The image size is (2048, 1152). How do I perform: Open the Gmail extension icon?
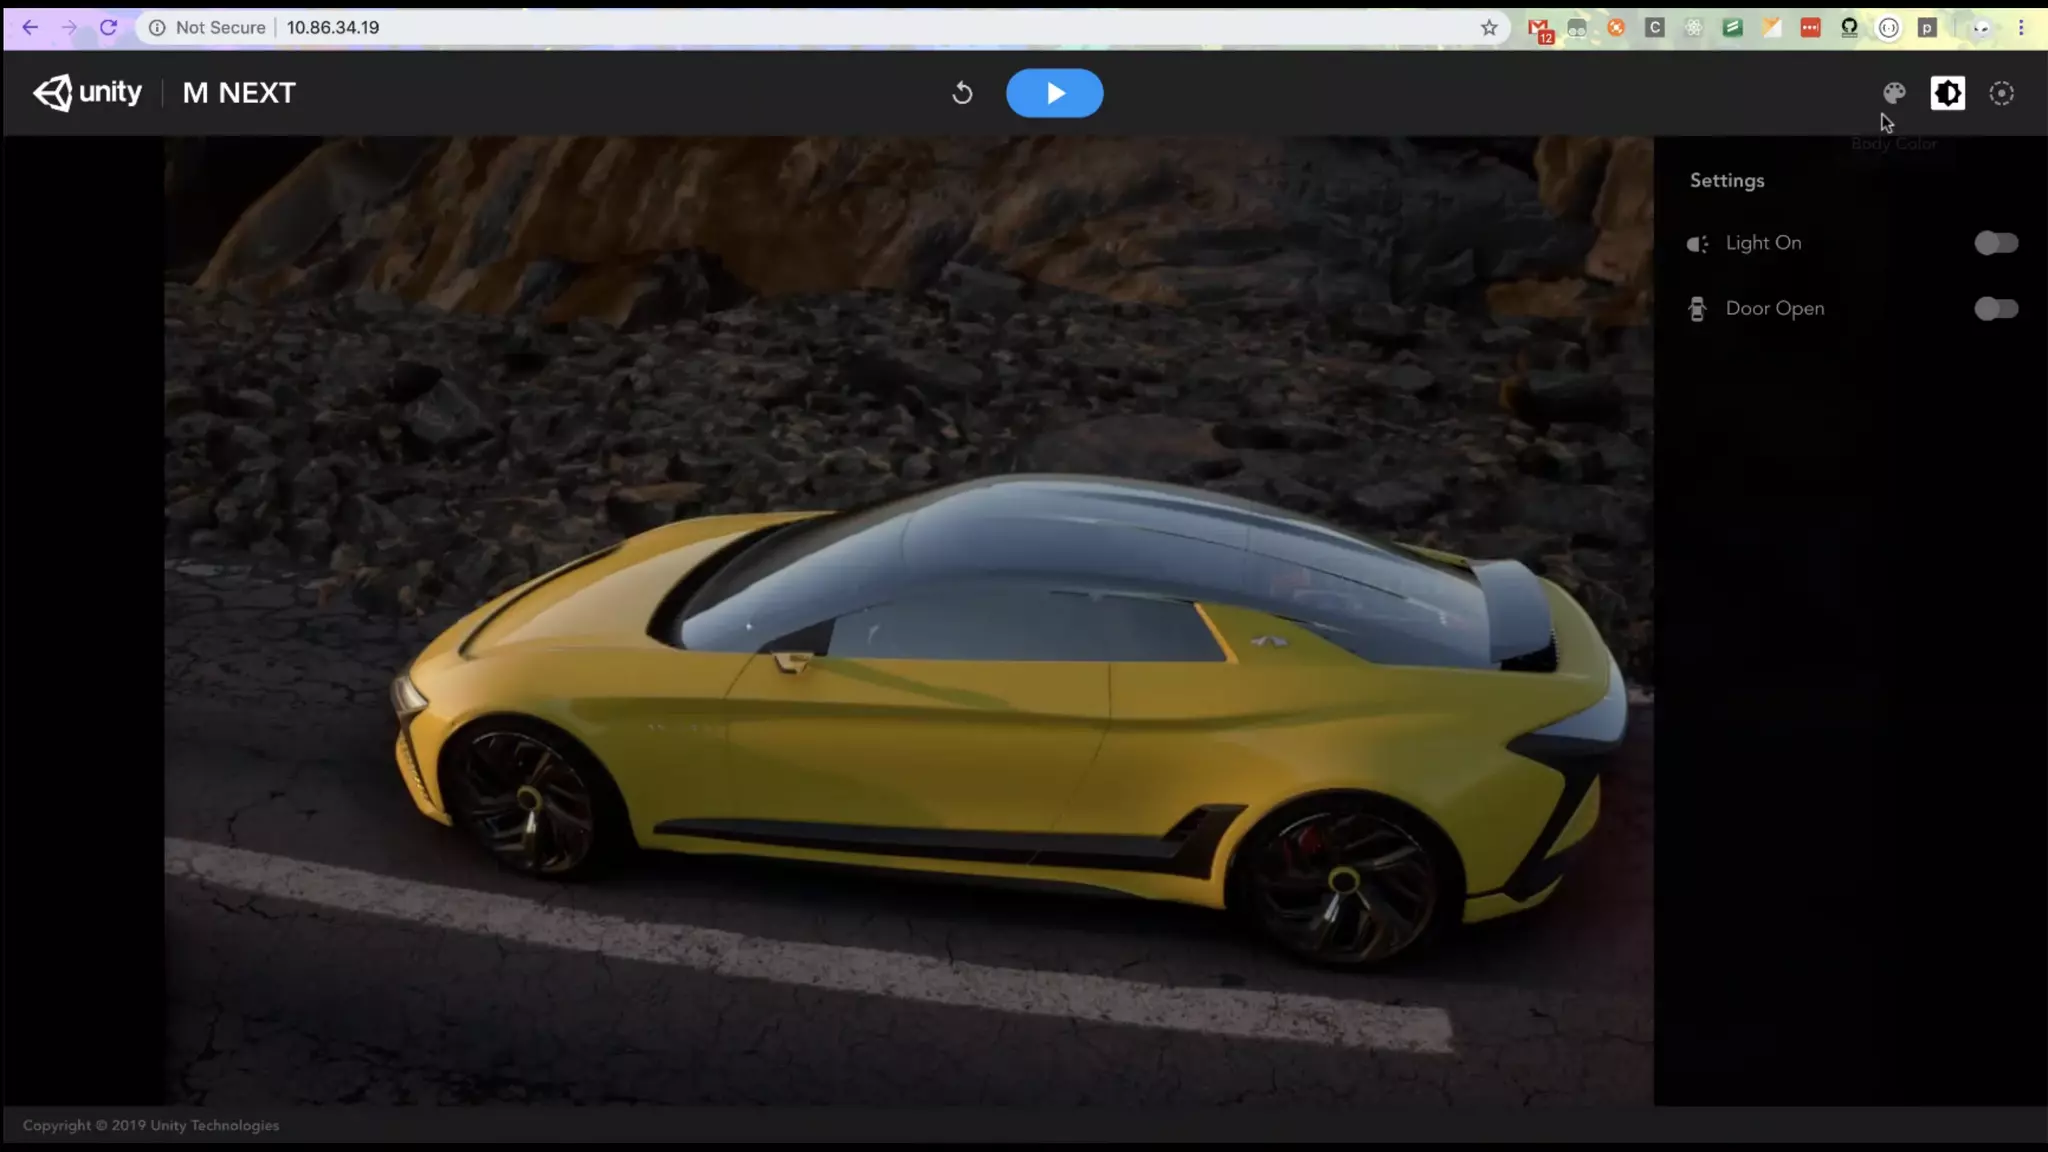click(x=1539, y=28)
